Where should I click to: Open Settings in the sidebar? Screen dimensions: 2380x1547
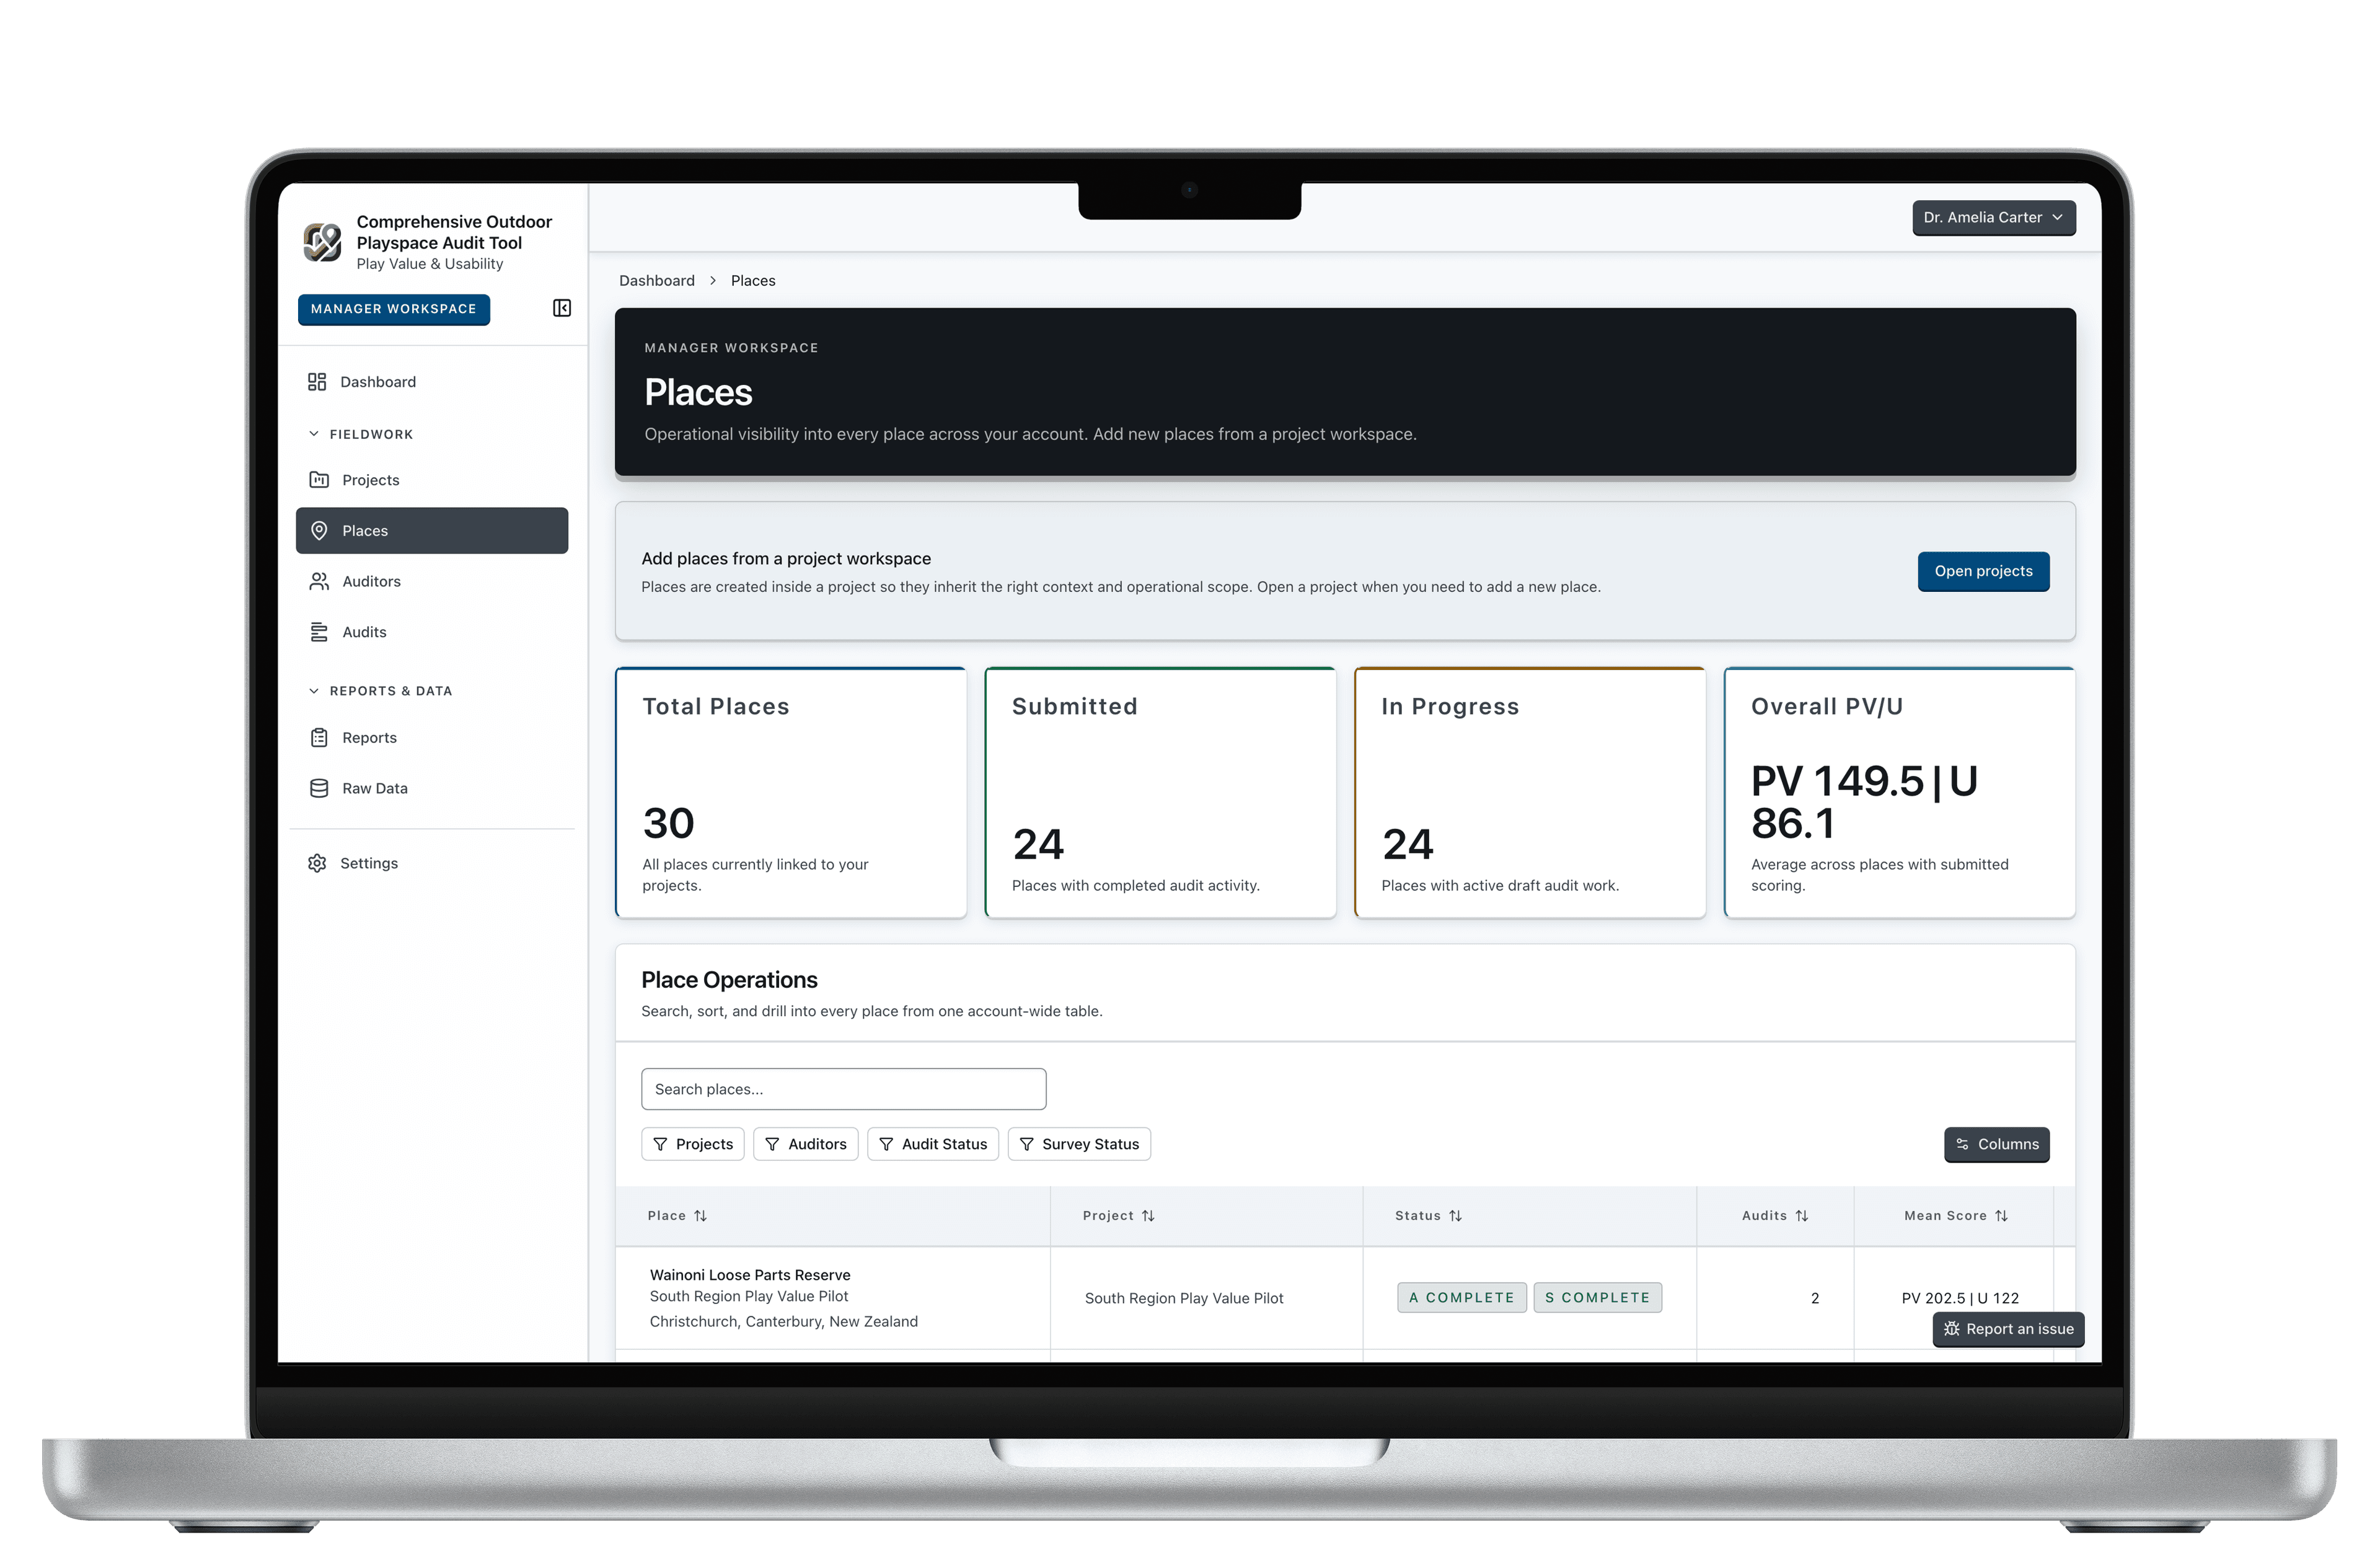[x=431, y=863]
